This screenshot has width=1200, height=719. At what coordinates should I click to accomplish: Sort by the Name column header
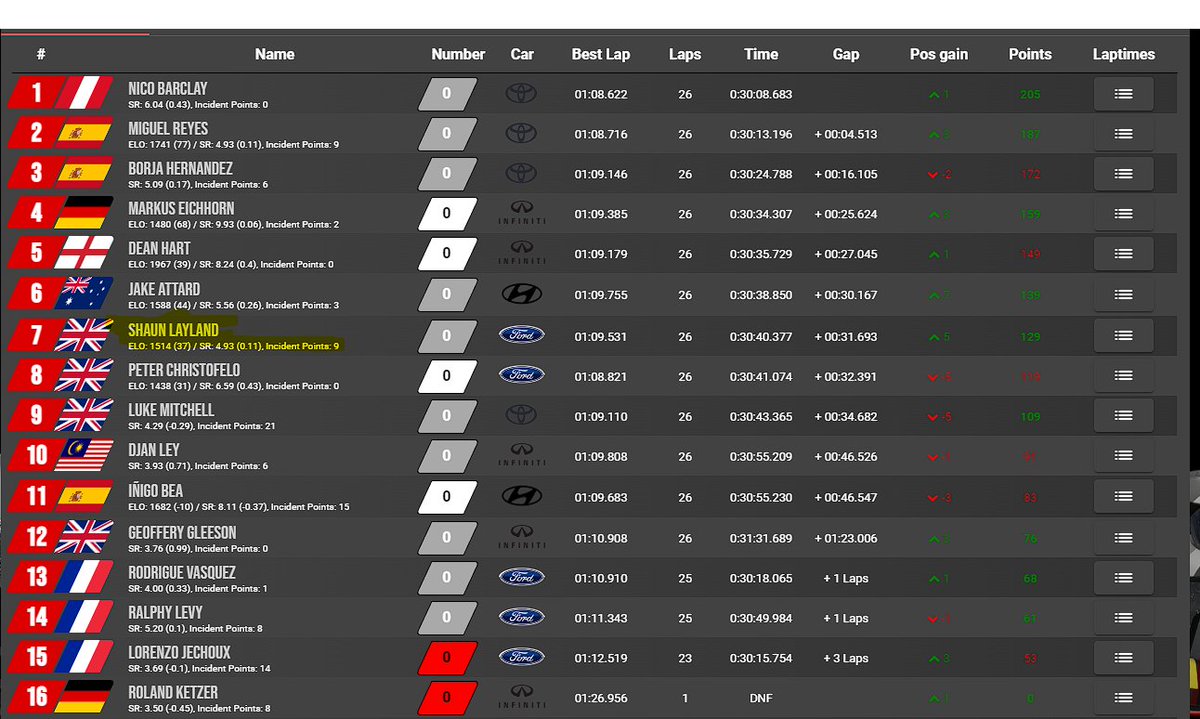click(274, 54)
